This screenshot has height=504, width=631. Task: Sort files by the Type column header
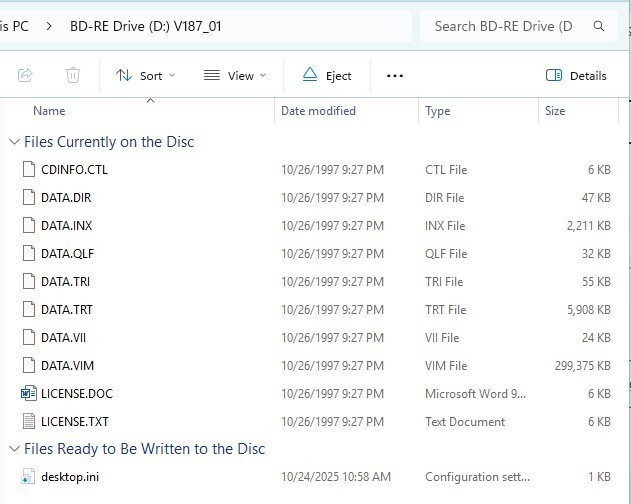[x=437, y=111]
